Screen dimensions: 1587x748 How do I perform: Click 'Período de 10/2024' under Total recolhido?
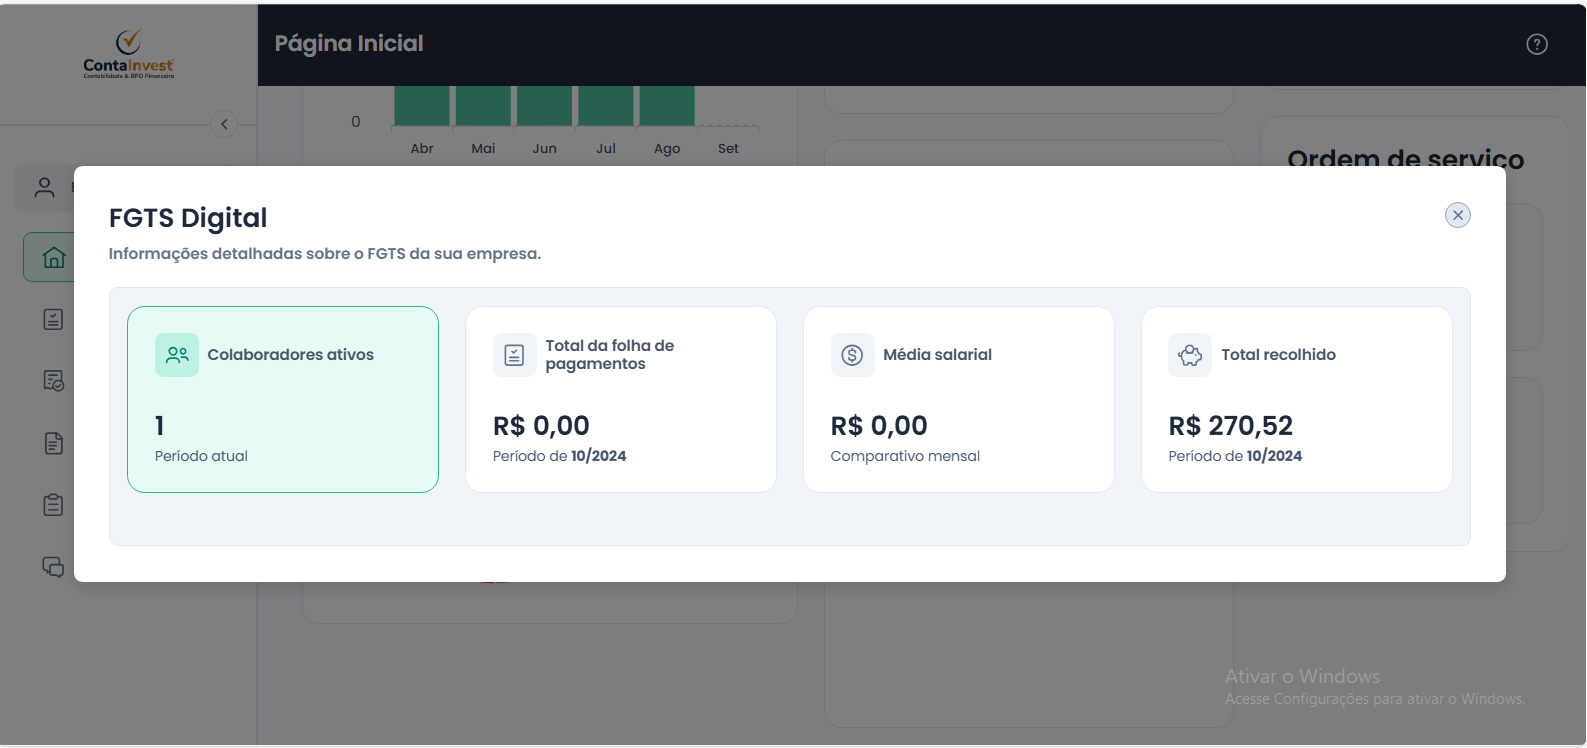(x=1235, y=456)
